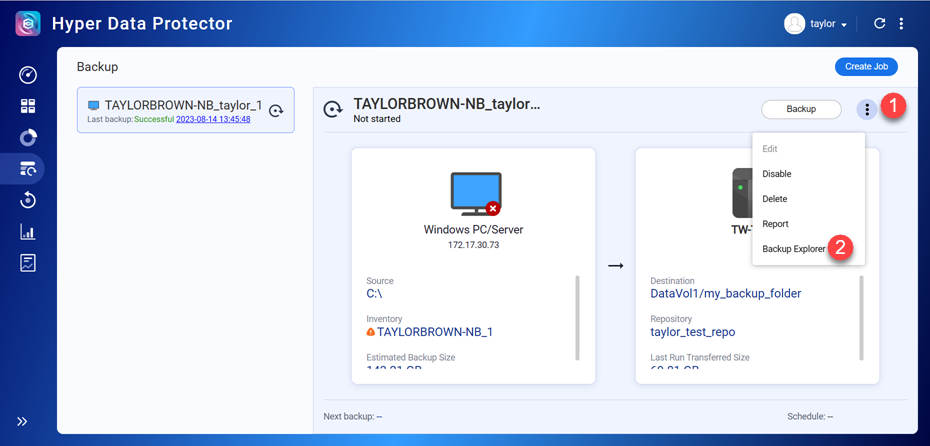Click the Hyper Data Protector logo icon
Image resolution: width=930 pixels, height=446 pixels.
(x=28, y=24)
